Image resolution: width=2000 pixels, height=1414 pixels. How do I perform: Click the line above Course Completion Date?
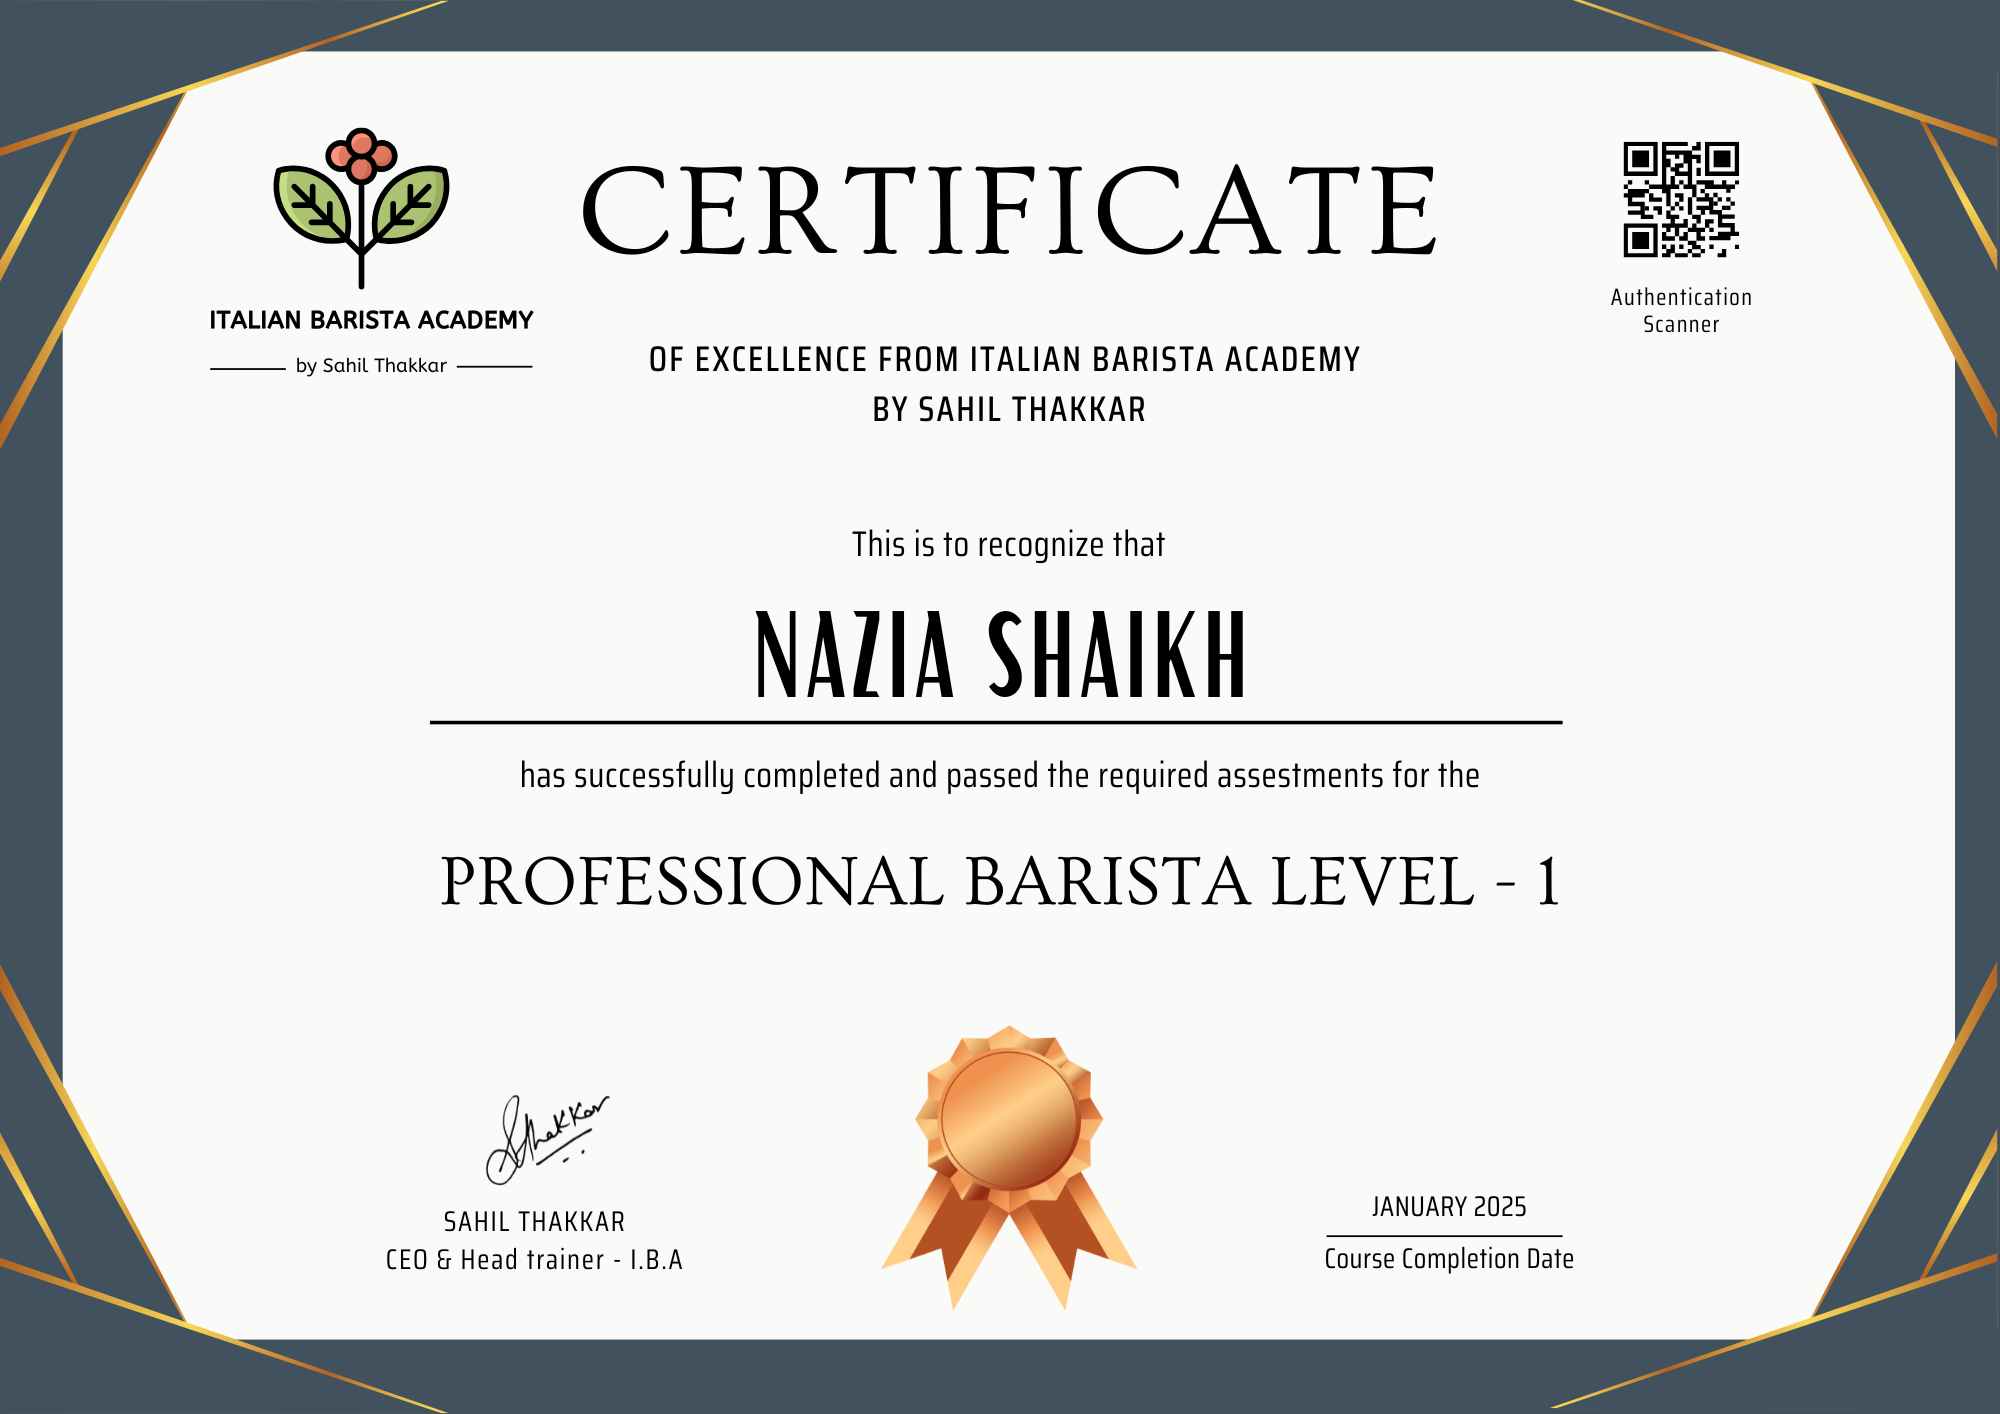1444,1236
